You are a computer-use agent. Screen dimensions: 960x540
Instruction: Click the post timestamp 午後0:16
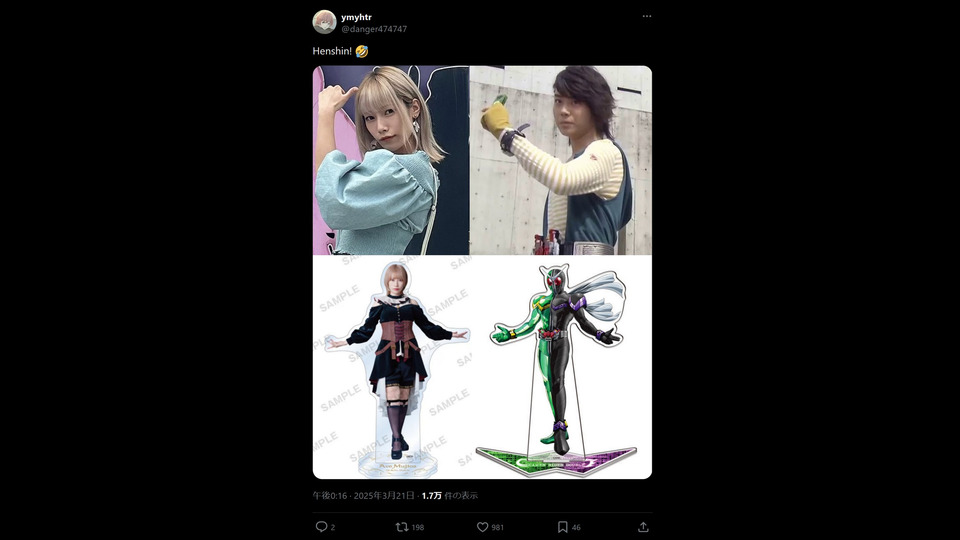329,495
